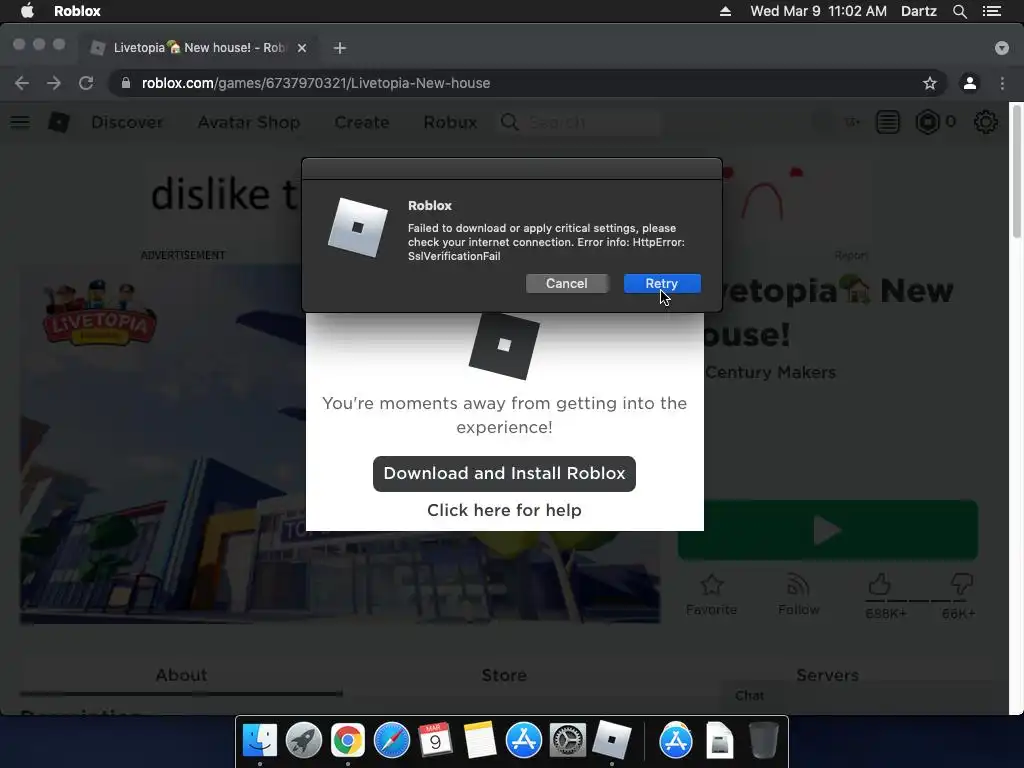Follow this experience
1024x768 pixels.
(x=798, y=594)
